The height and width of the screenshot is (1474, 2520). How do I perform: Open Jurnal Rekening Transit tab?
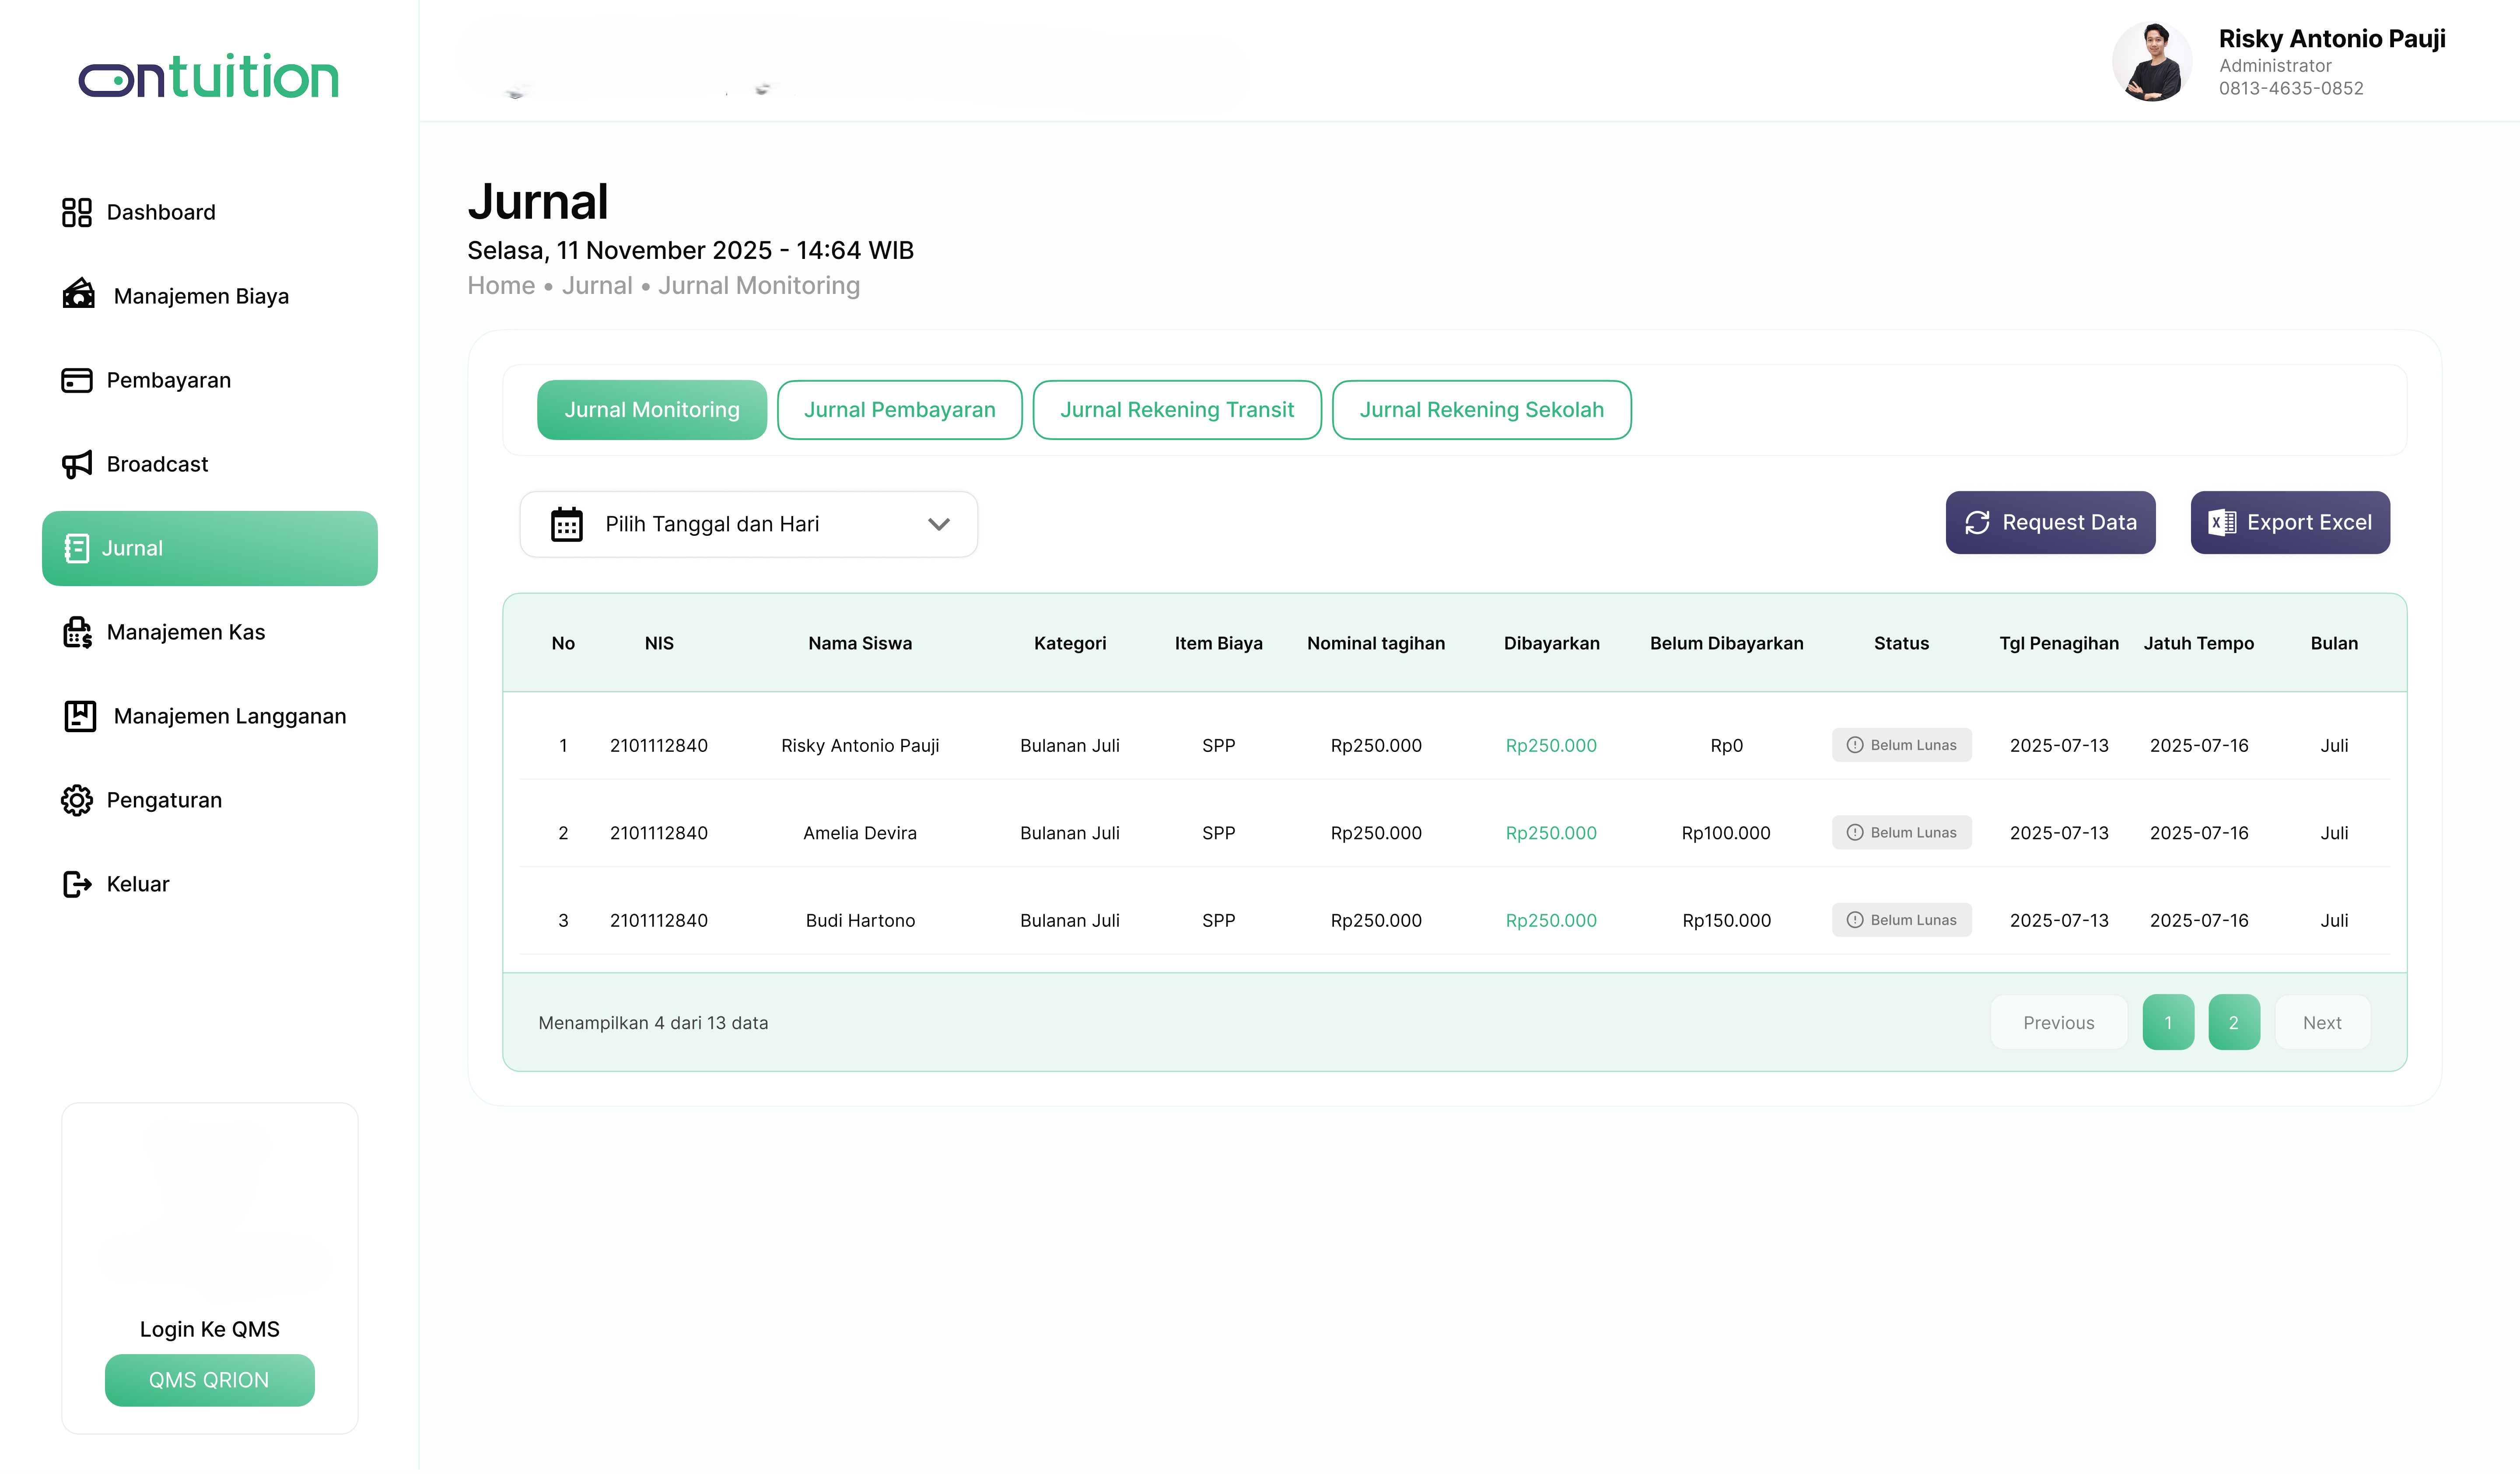pyautogui.click(x=1176, y=410)
